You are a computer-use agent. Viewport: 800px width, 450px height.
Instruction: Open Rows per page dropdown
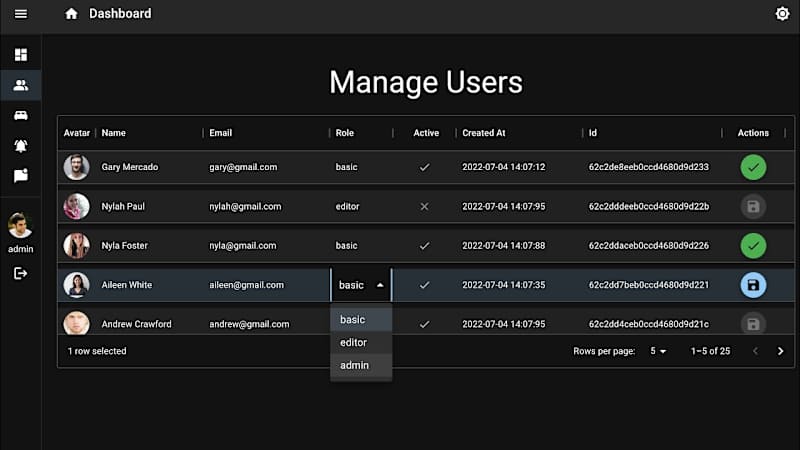pyautogui.click(x=658, y=351)
